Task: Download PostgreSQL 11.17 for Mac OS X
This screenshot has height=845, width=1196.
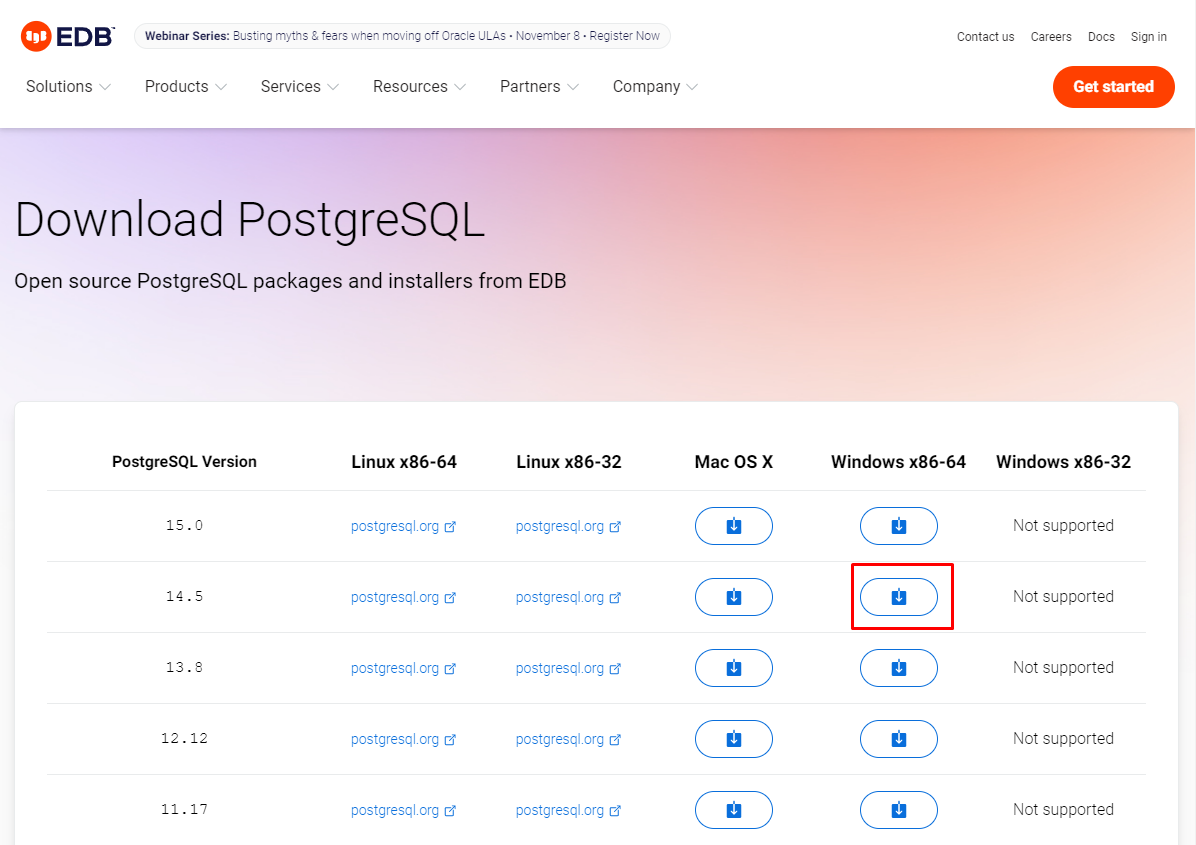Action: point(734,809)
